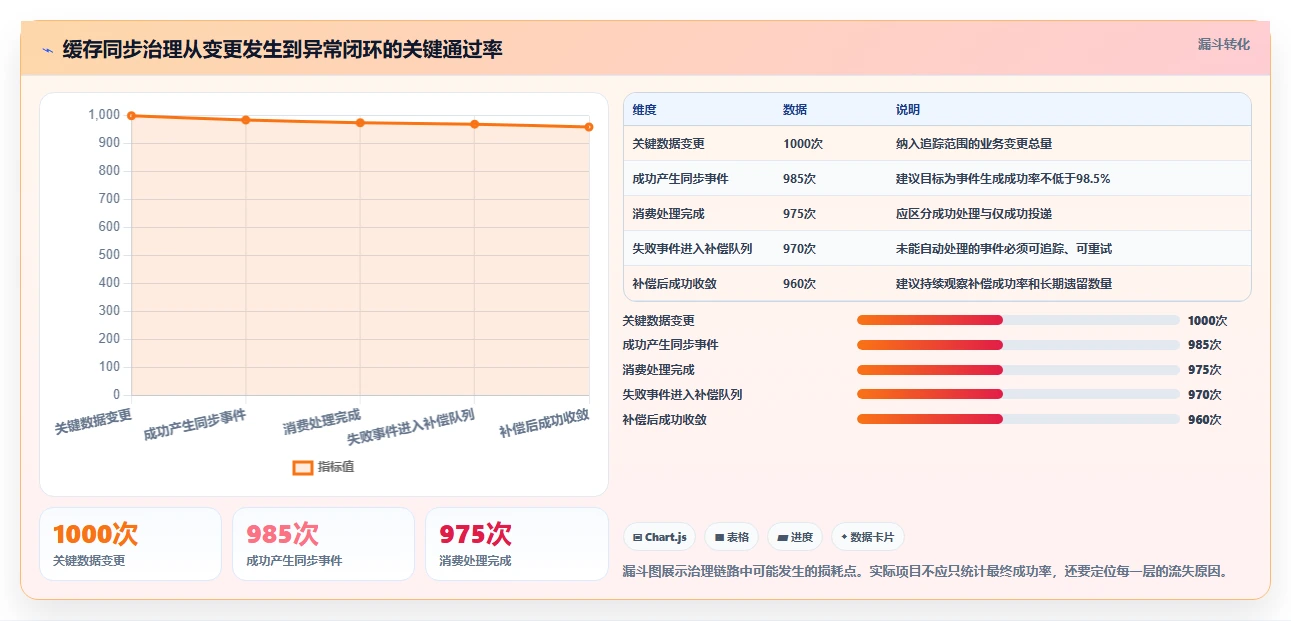
Task: Click the 960次 value beside the last progress bar
Action: [1205, 420]
